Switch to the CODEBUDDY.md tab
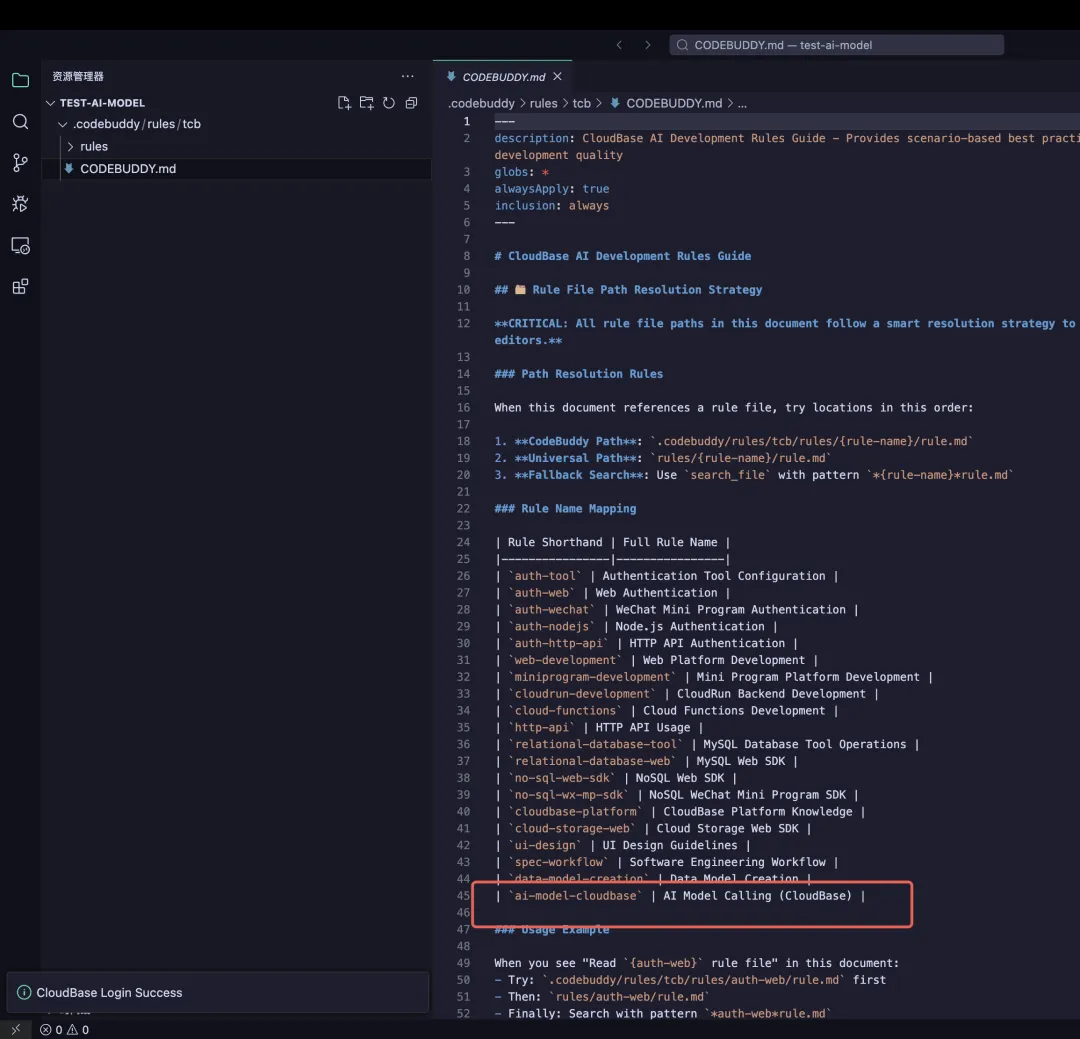 coord(503,76)
